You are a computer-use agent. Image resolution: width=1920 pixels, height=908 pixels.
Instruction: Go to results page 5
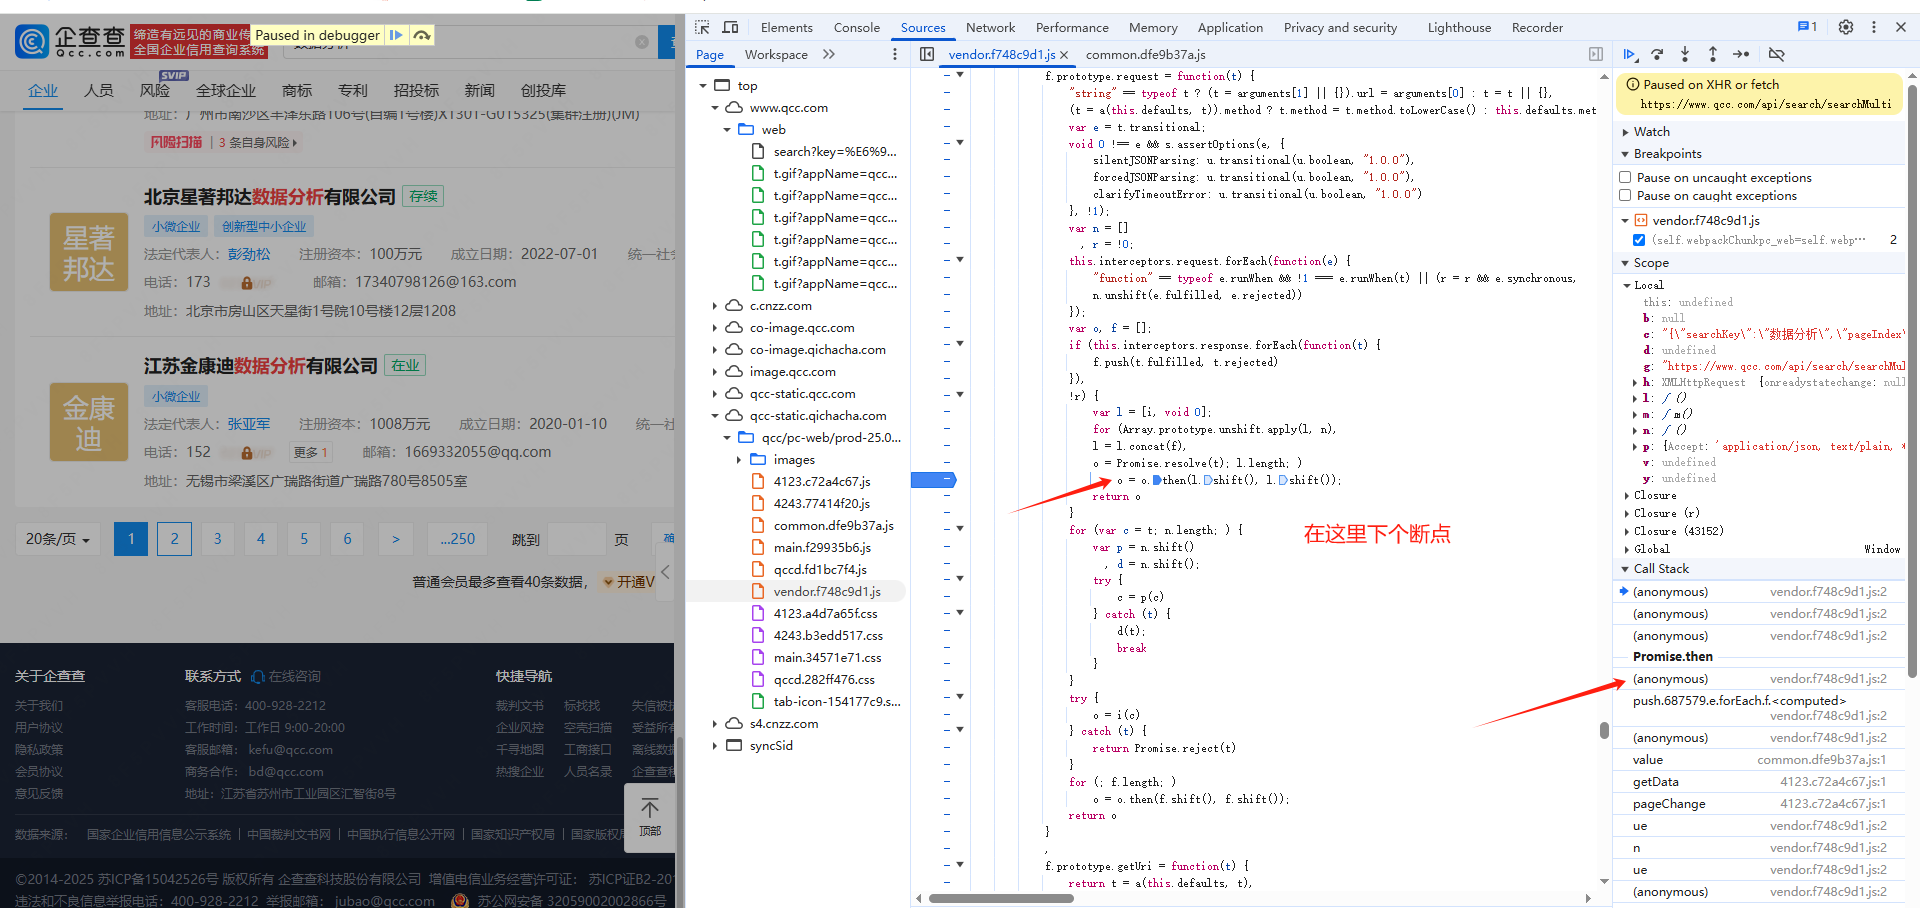[304, 539]
